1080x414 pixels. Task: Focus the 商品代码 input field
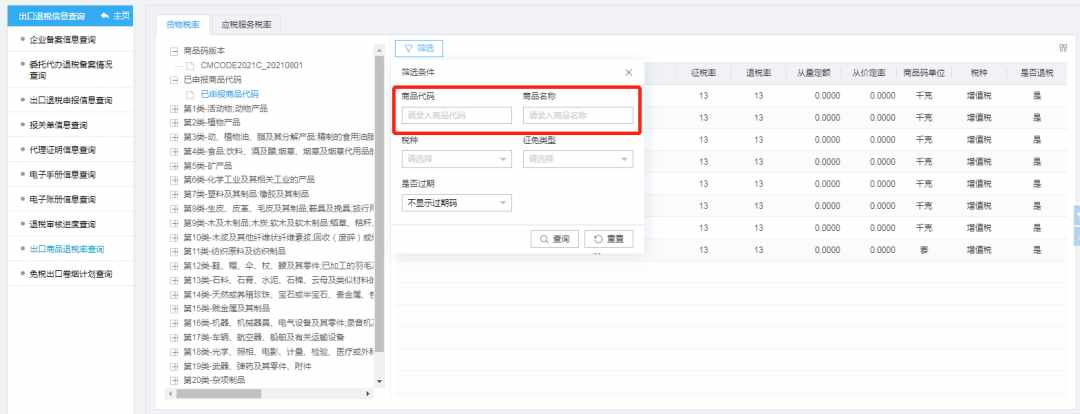(x=457, y=115)
